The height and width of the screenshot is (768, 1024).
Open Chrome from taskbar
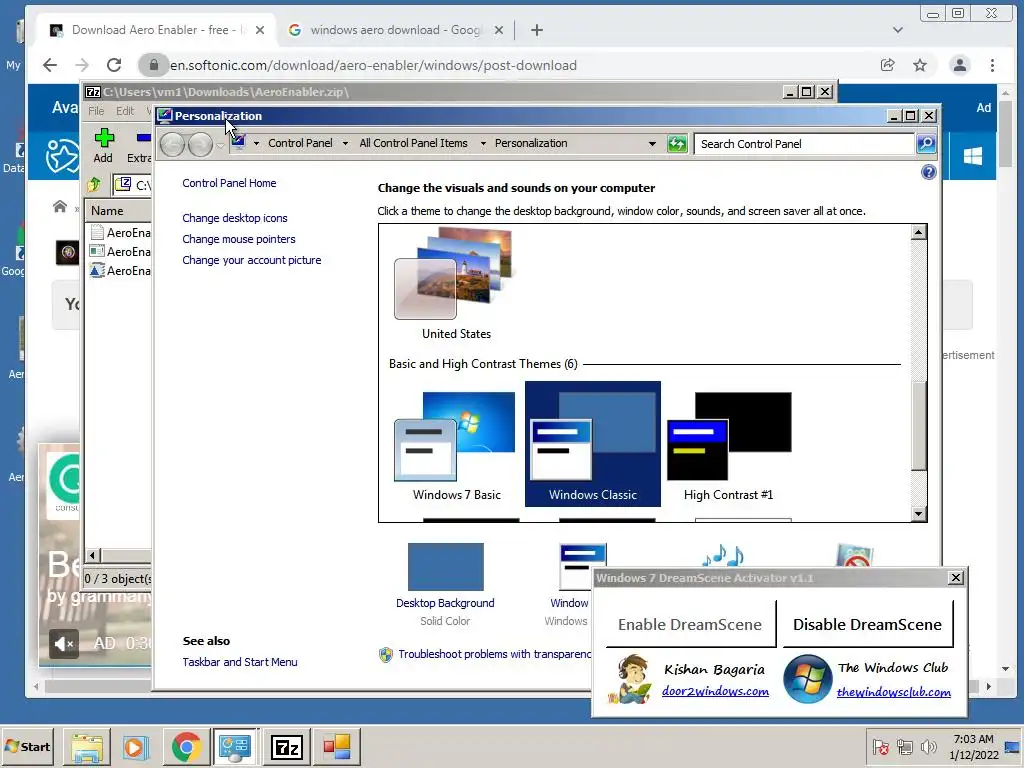tap(186, 746)
